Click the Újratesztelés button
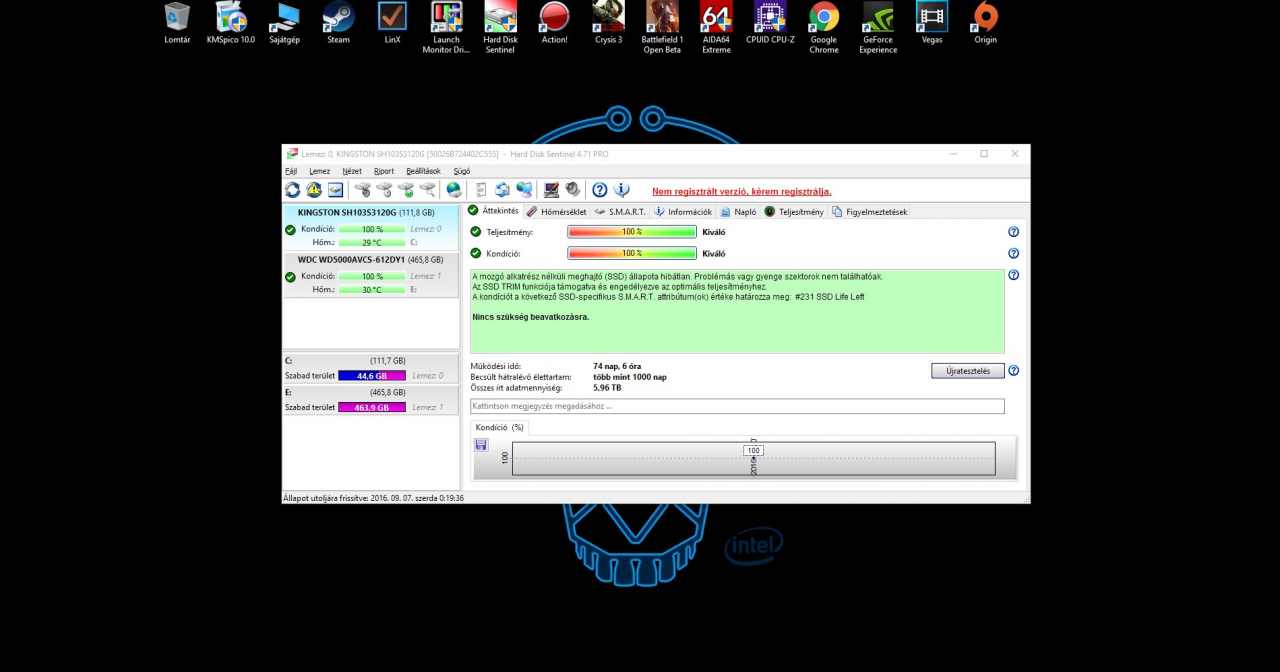The height and width of the screenshot is (672, 1280). (x=967, y=371)
